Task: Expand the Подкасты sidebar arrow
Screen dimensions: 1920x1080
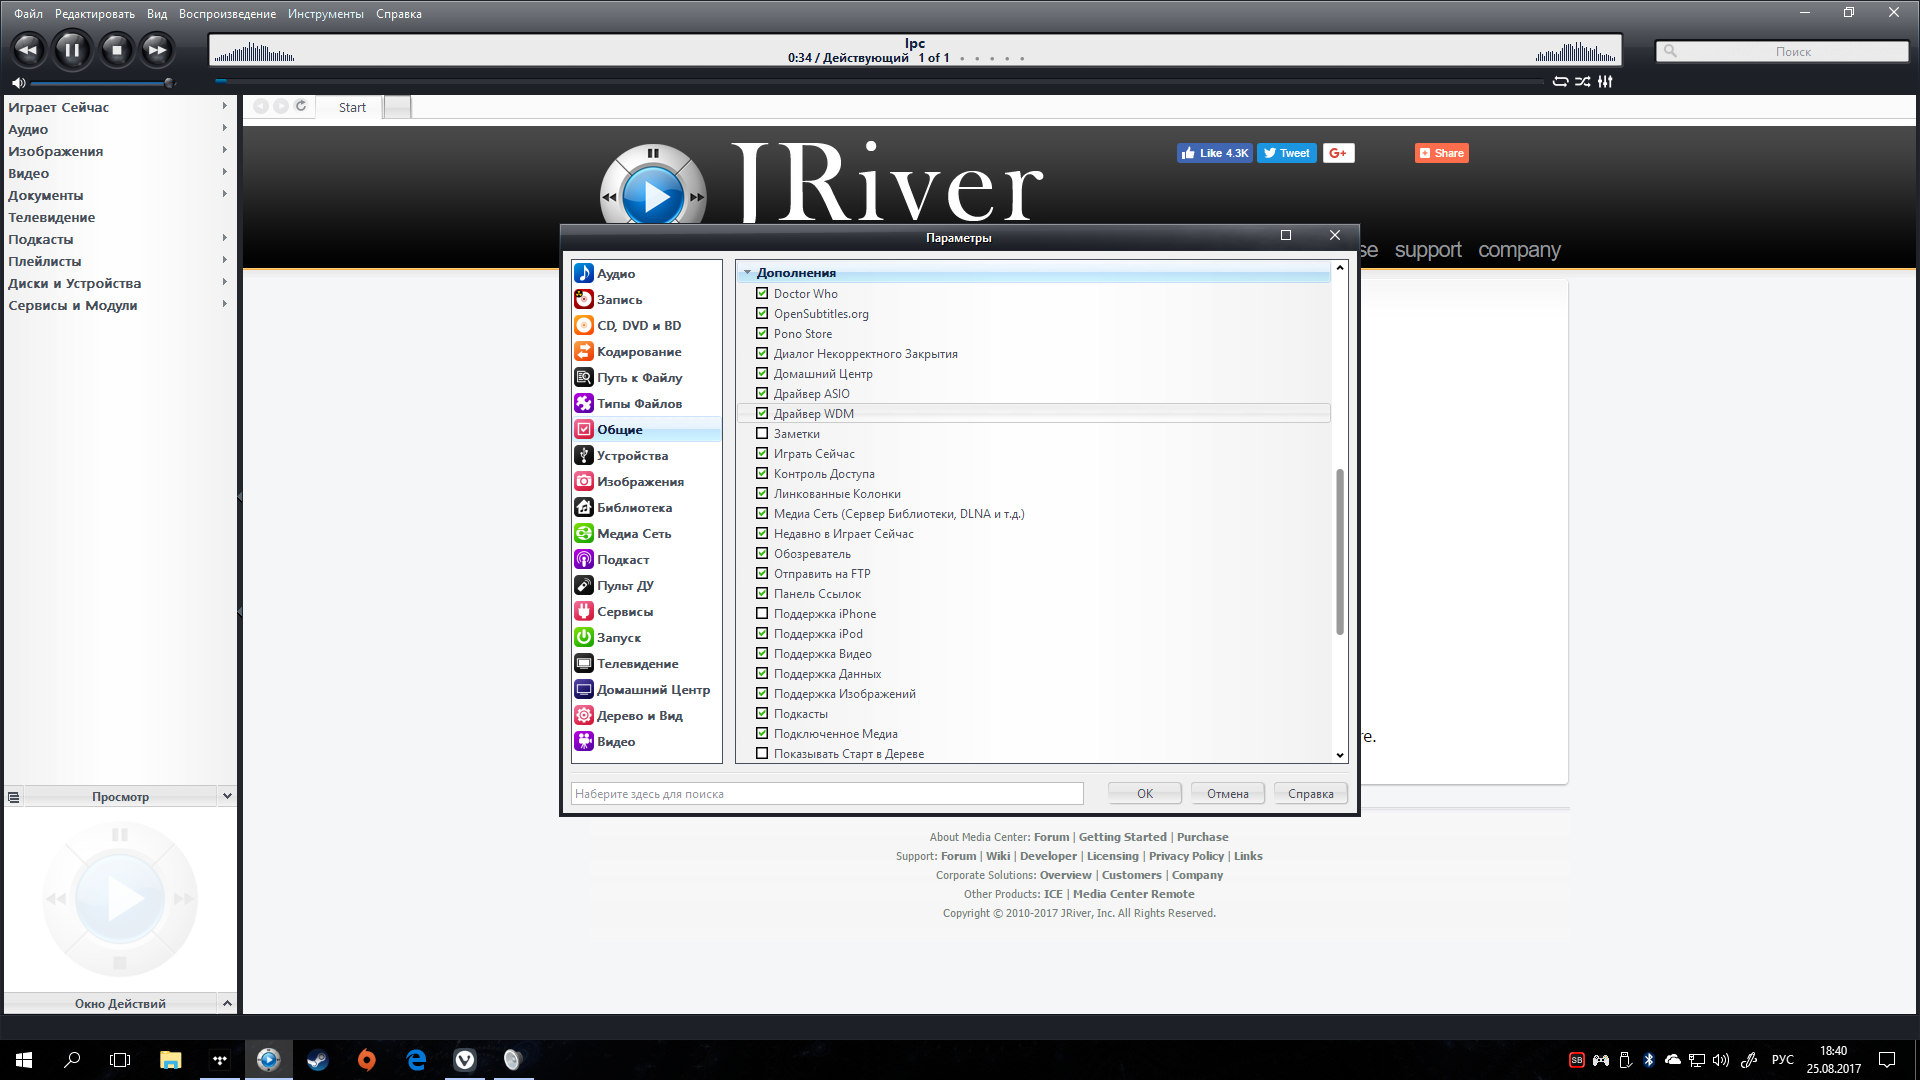Action: click(x=224, y=238)
